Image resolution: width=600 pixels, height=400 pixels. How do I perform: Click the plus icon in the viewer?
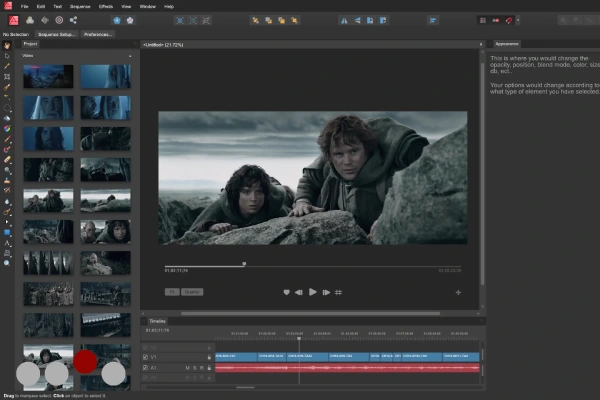pyautogui.click(x=458, y=292)
